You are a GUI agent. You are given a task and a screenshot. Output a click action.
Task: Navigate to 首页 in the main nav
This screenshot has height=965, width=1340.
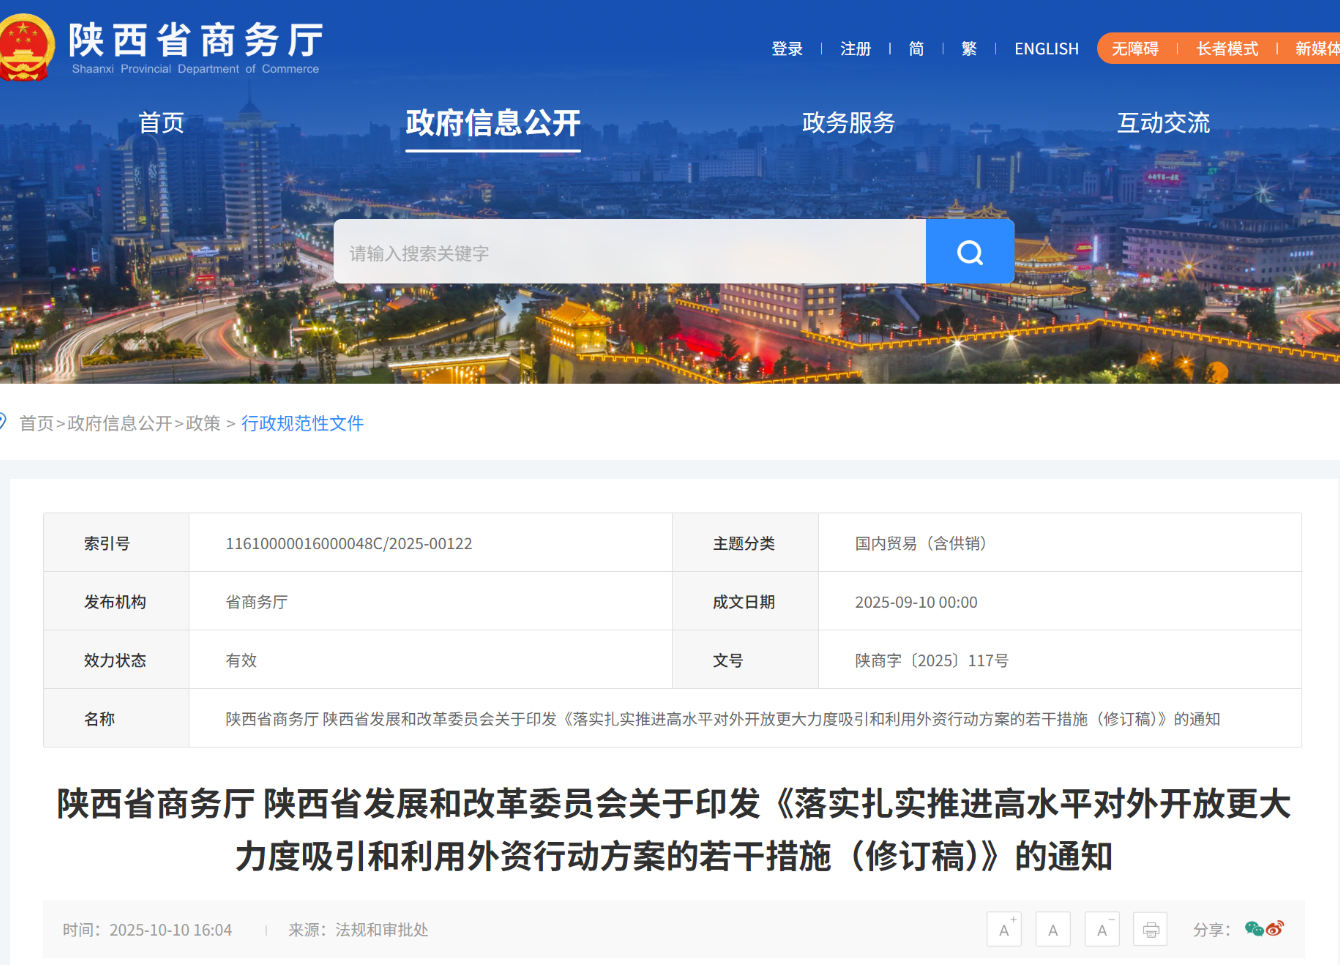pos(161,123)
